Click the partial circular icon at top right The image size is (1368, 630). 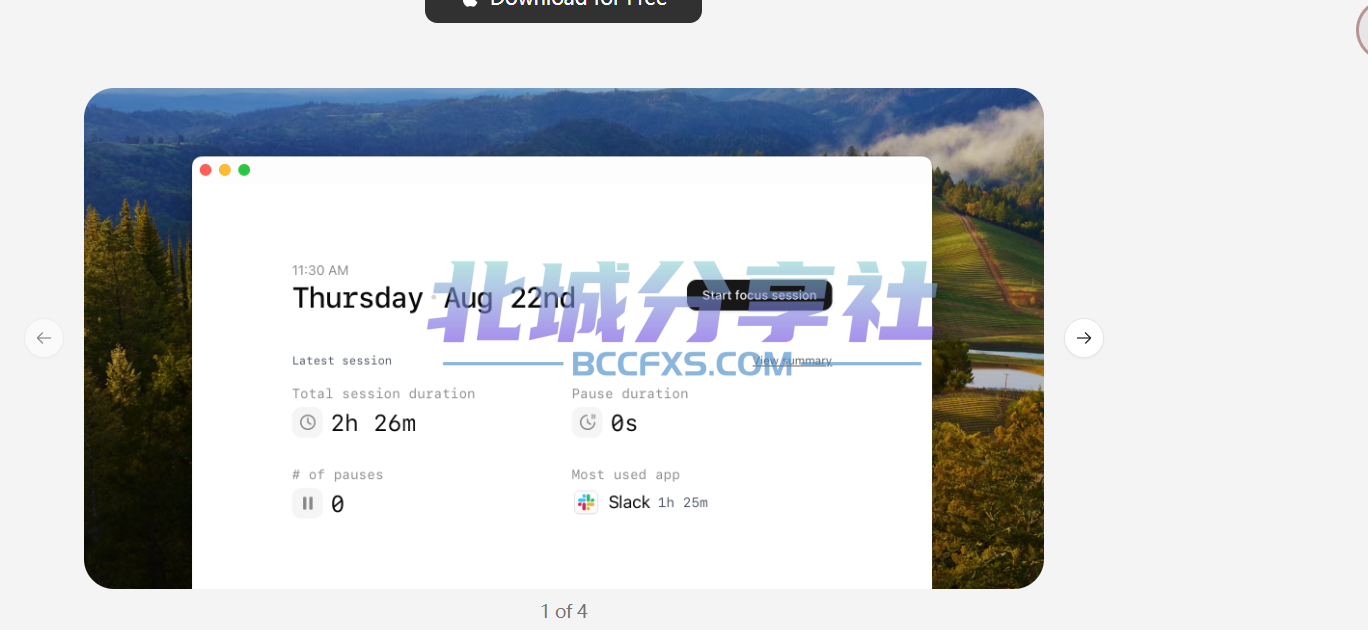point(1362,30)
